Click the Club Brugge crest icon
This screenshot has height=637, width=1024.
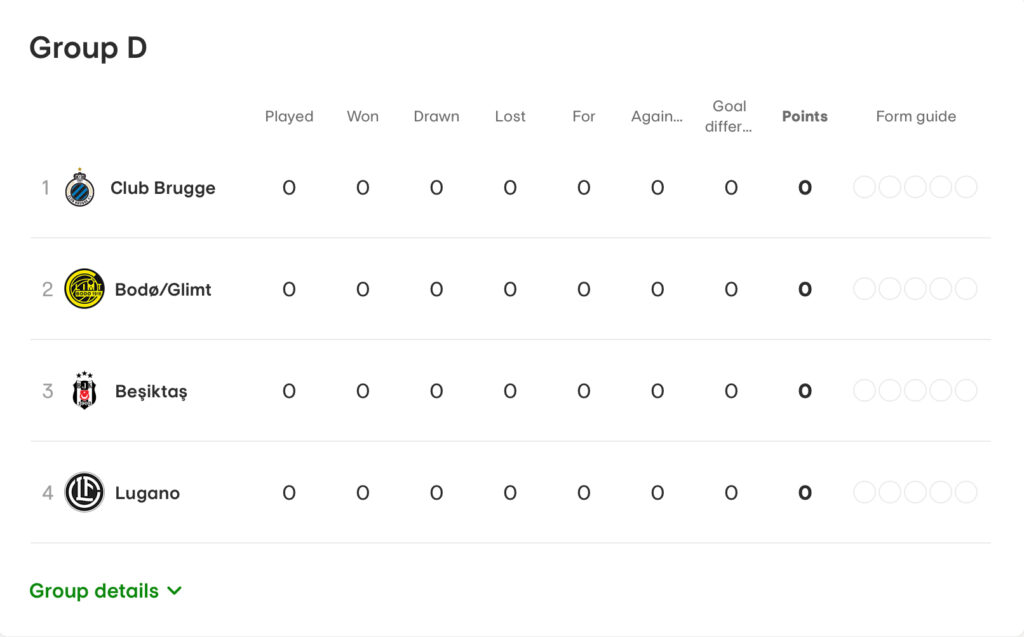tap(80, 188)
